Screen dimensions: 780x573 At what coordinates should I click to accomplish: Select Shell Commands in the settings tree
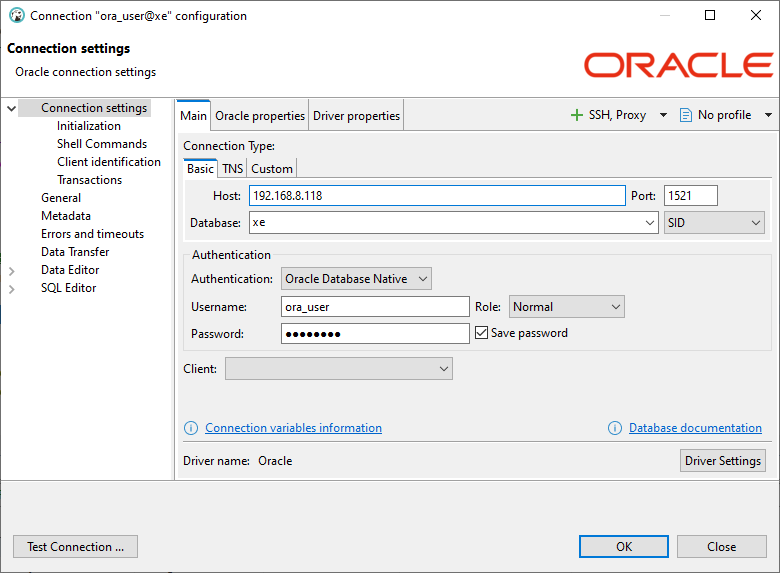click(102, 144)
